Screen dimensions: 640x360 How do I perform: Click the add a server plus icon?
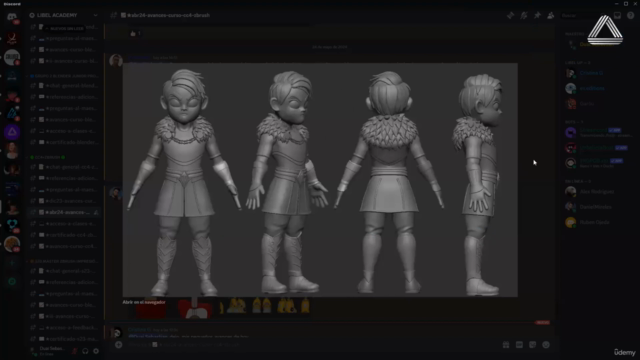click(12, 263)
